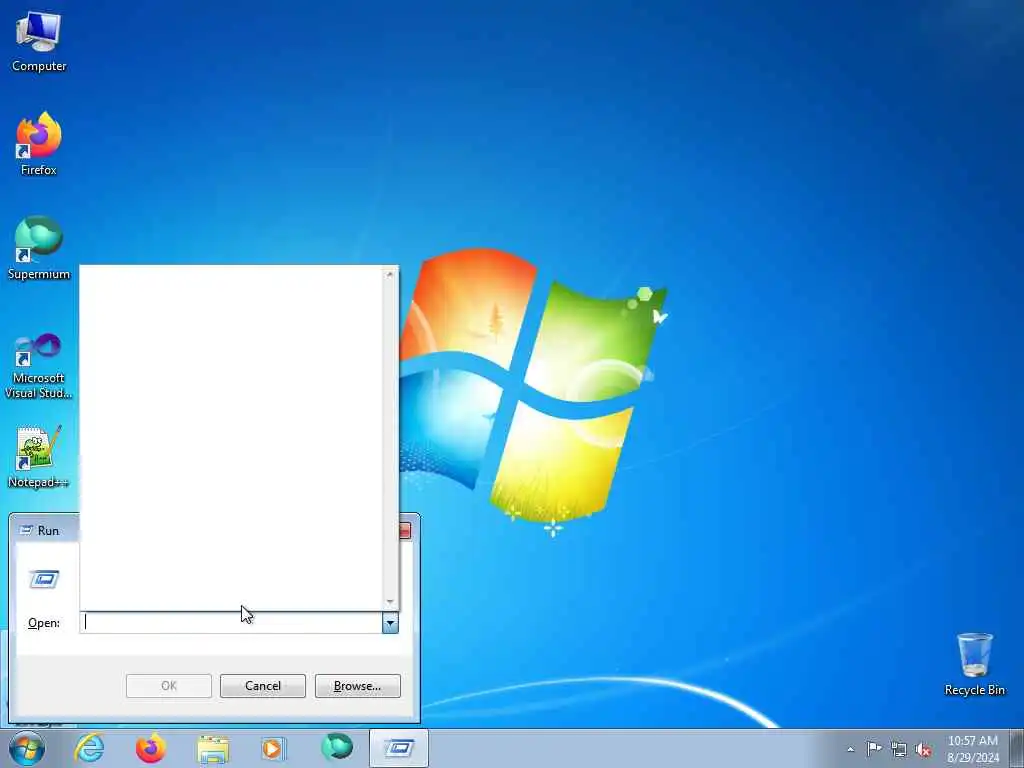1024x768 pixels.
Task: Click the scroll up arrow in dropdown list
Action: [x=390, y=274]
